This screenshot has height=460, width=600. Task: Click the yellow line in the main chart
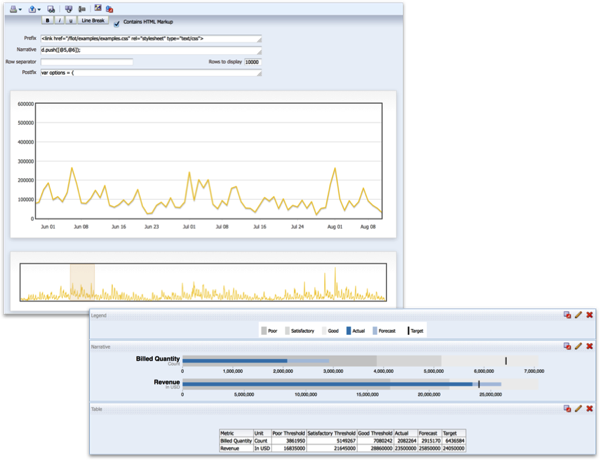[x=209, y=193]
